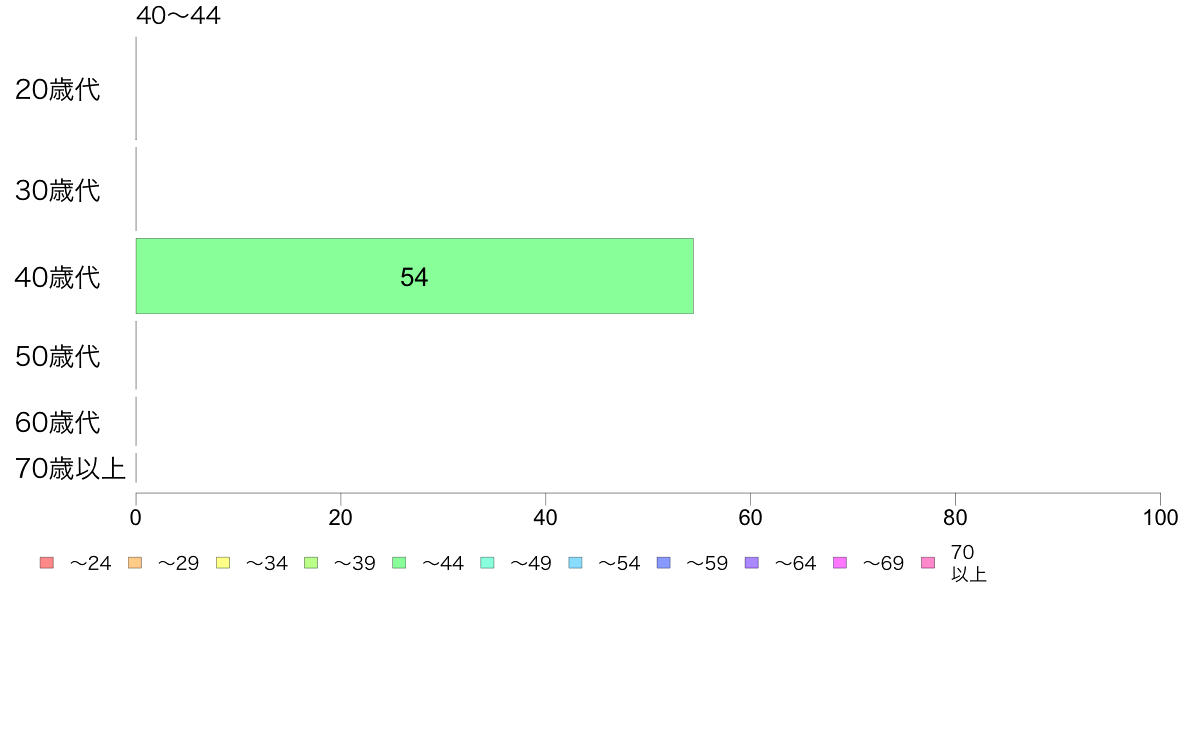This screenshot has height=736, width=1188.
Task: Select the 60歳代 axis label
Action: (x=58, y=422)
